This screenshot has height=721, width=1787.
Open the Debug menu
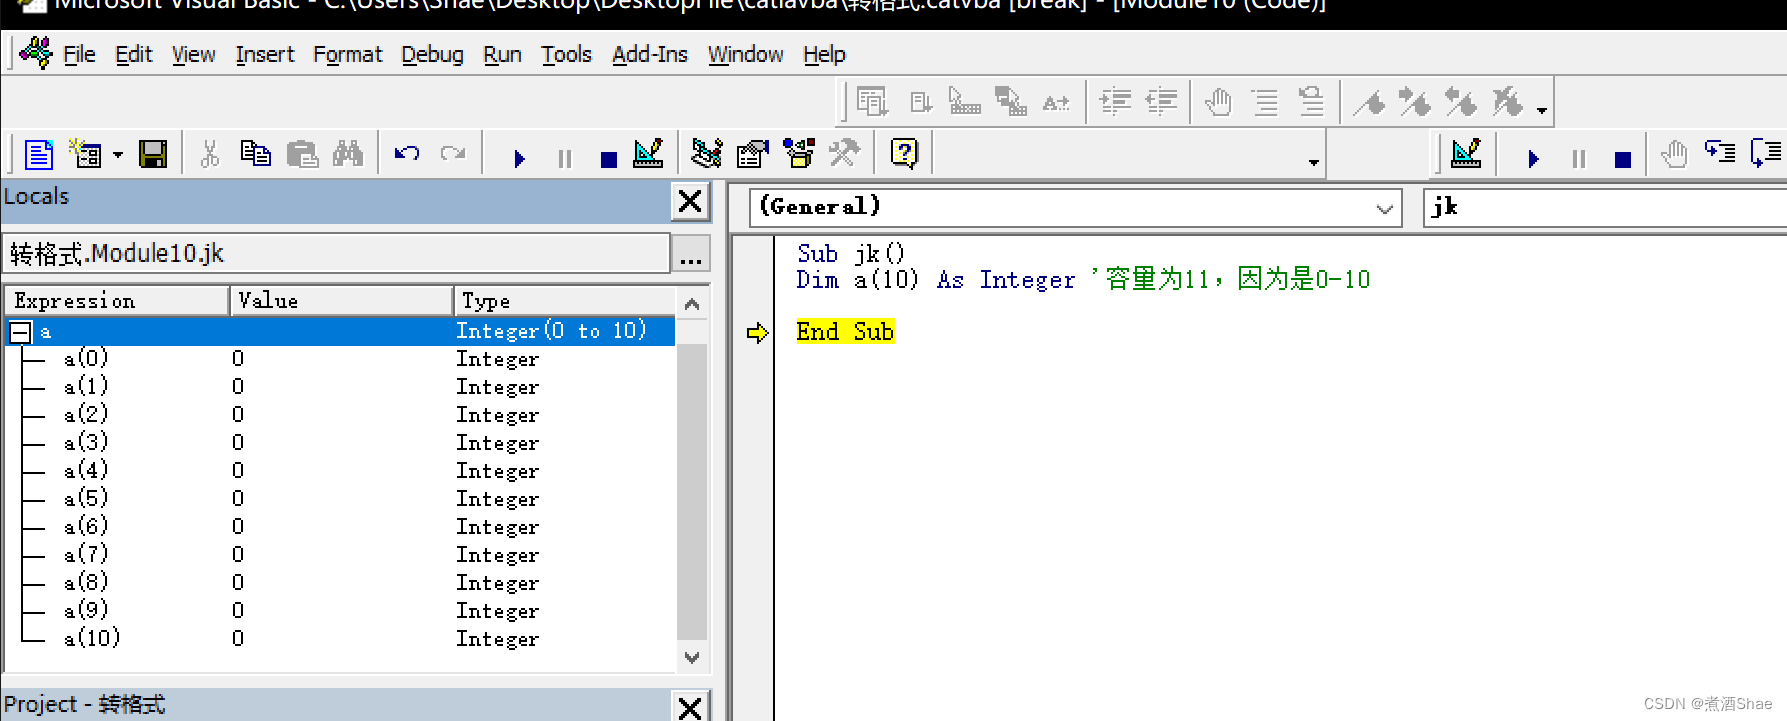pos(432,55)
